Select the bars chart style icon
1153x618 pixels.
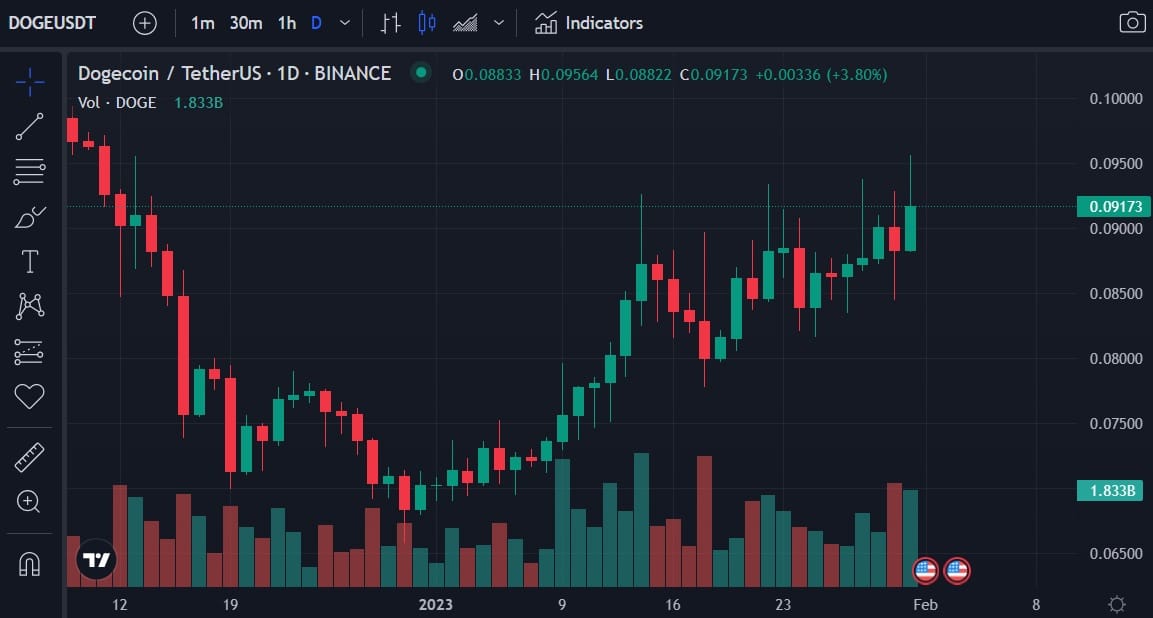tap(390, 23)
